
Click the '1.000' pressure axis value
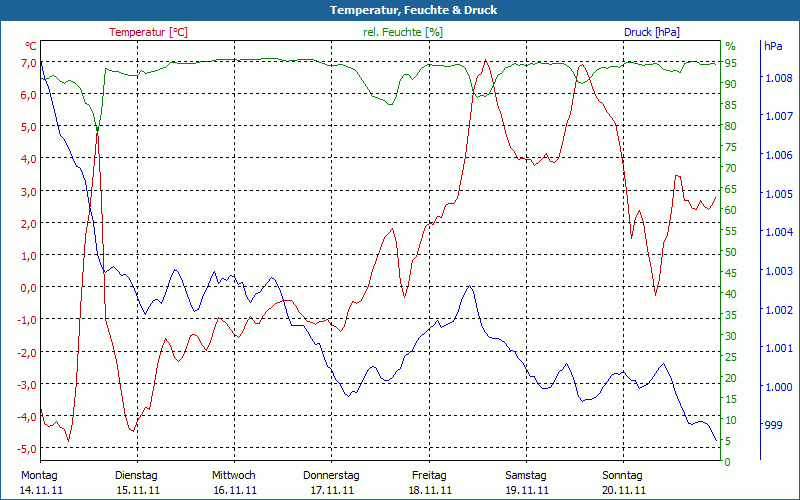pyautogui.click(x=779, y=387)
